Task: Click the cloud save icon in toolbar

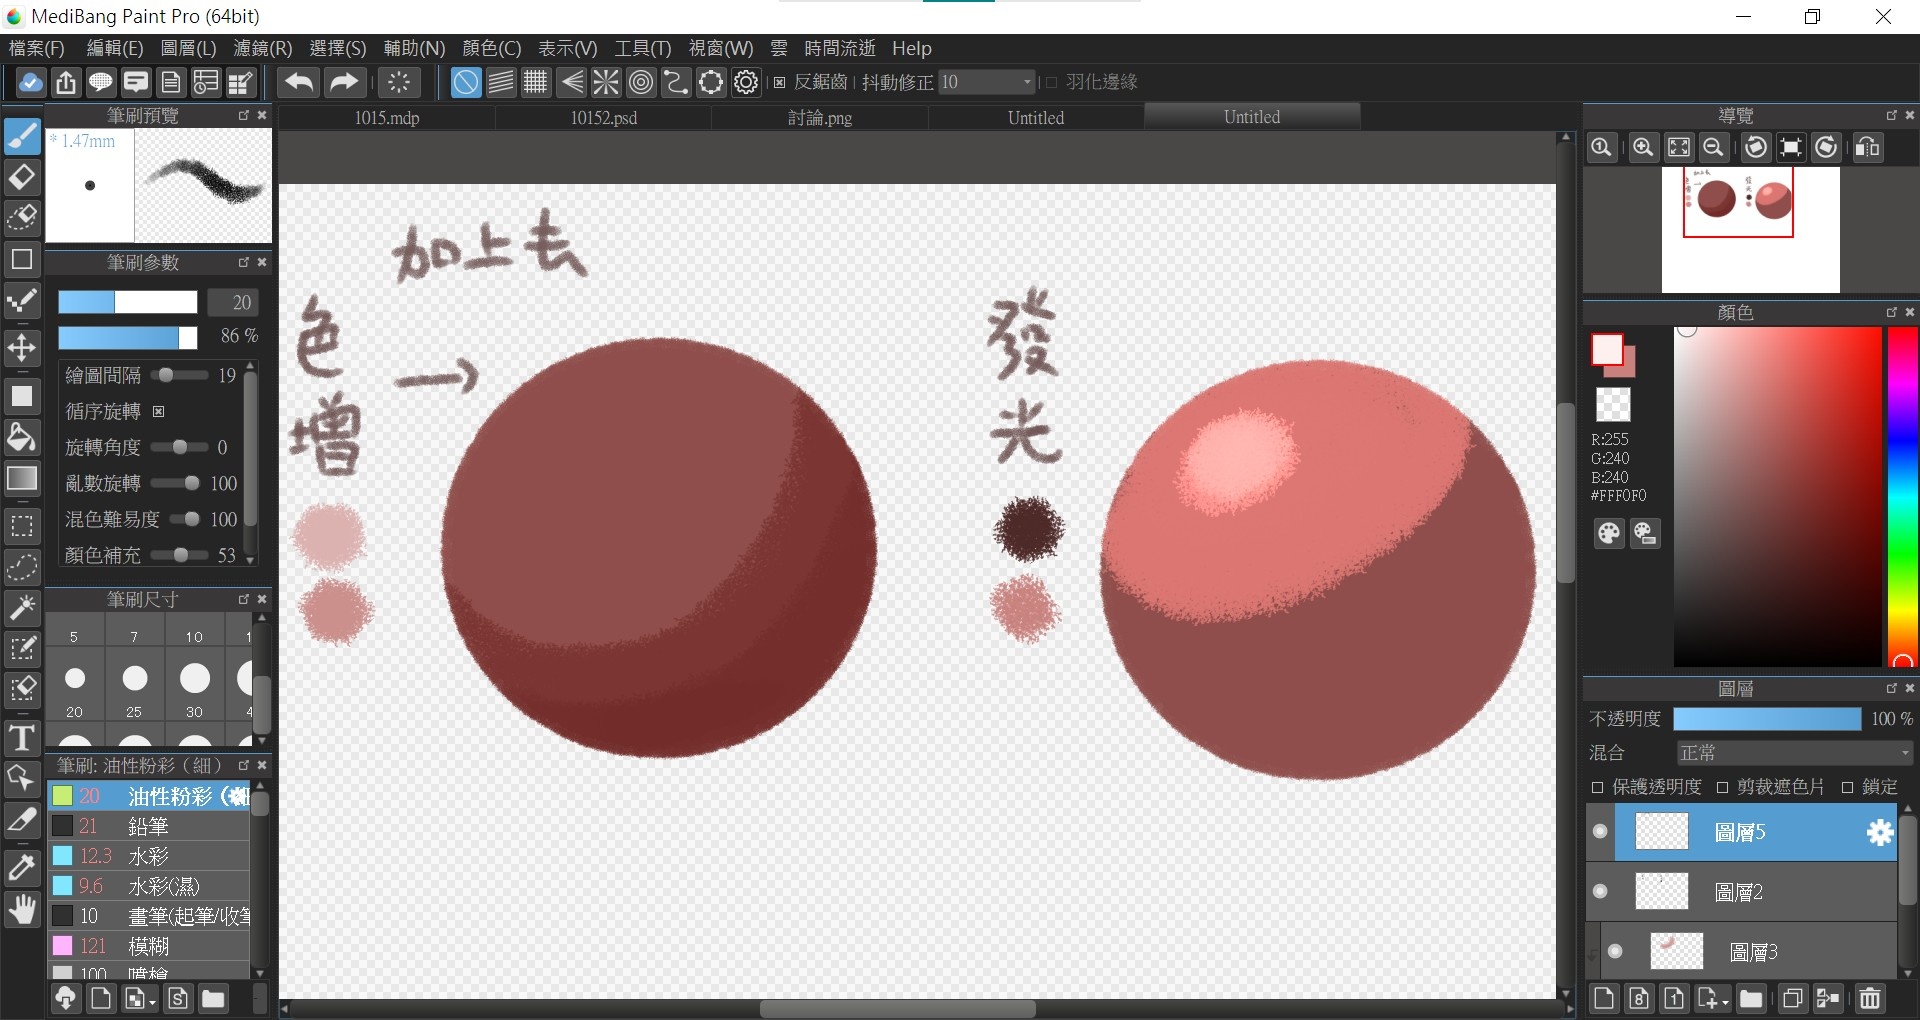Action: (30, 82)
